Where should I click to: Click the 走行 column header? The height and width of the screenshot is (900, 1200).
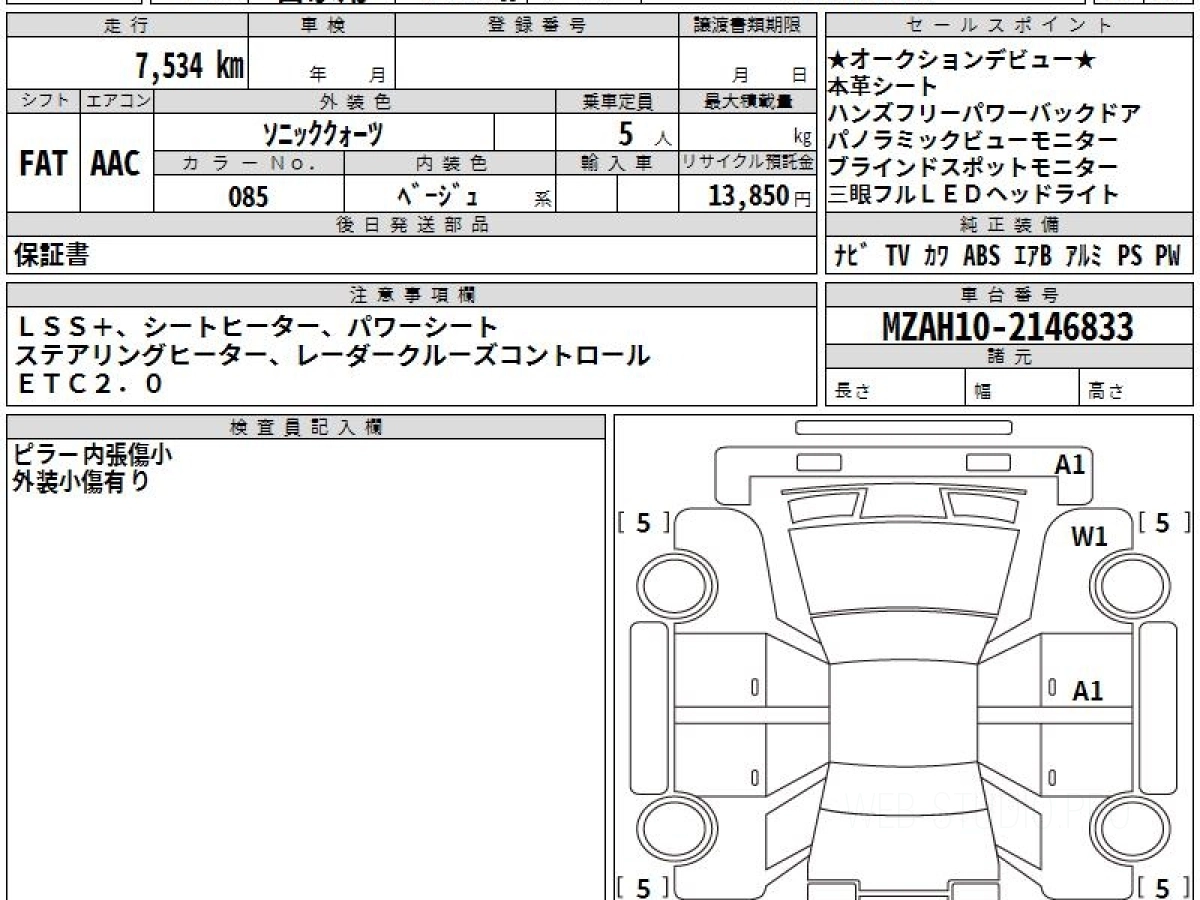(x=126, y=26)
